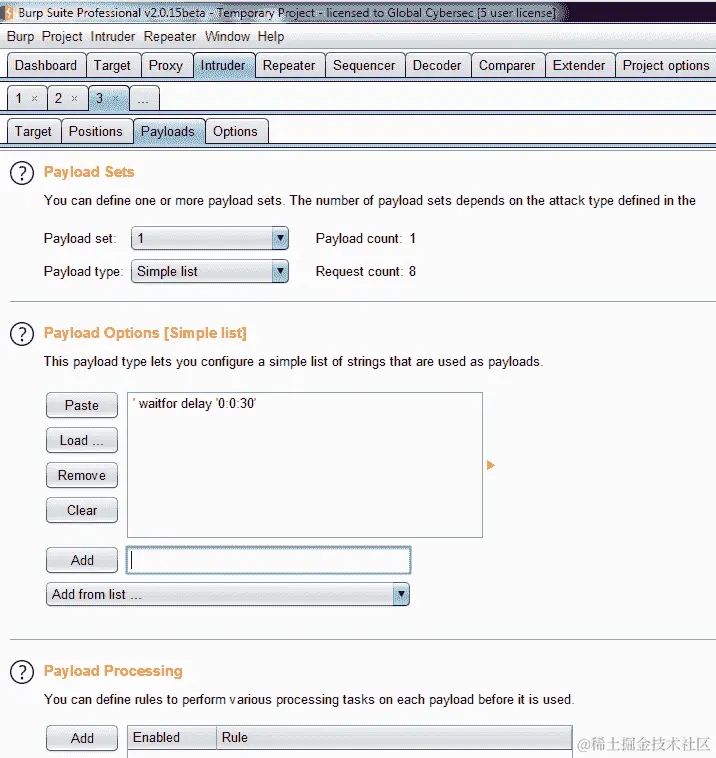Click the orange arrow beside payload list

pyautogui.click(x=490, y=465)
